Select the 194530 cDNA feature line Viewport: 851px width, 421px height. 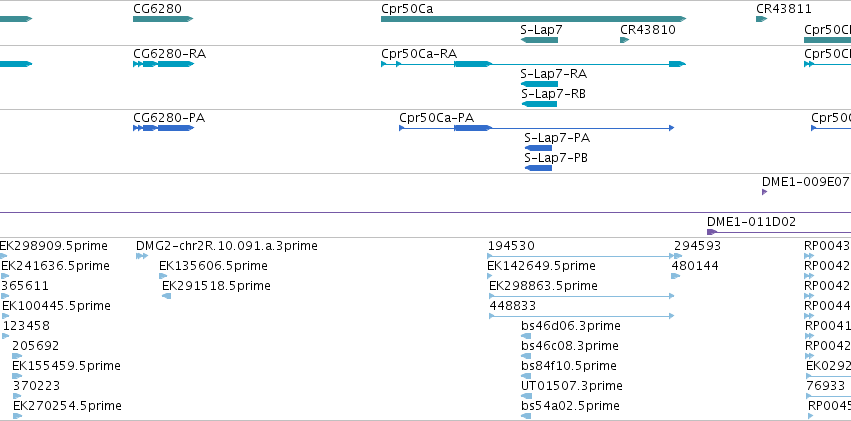tap(581, 256)
